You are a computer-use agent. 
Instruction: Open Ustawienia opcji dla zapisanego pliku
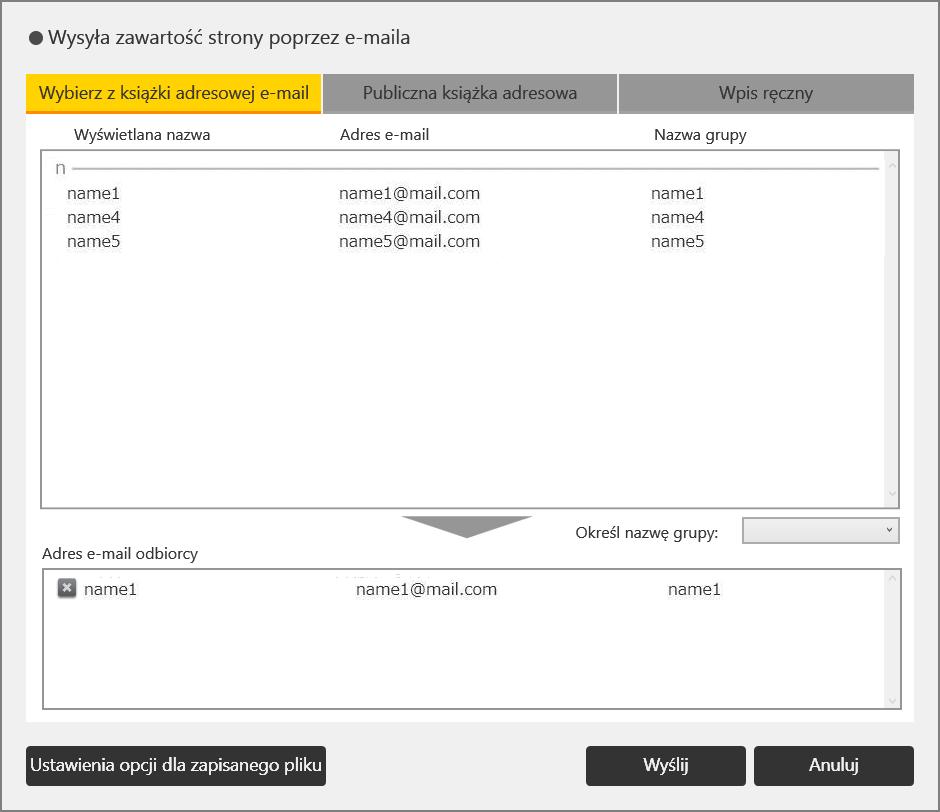tap(176, 765)
